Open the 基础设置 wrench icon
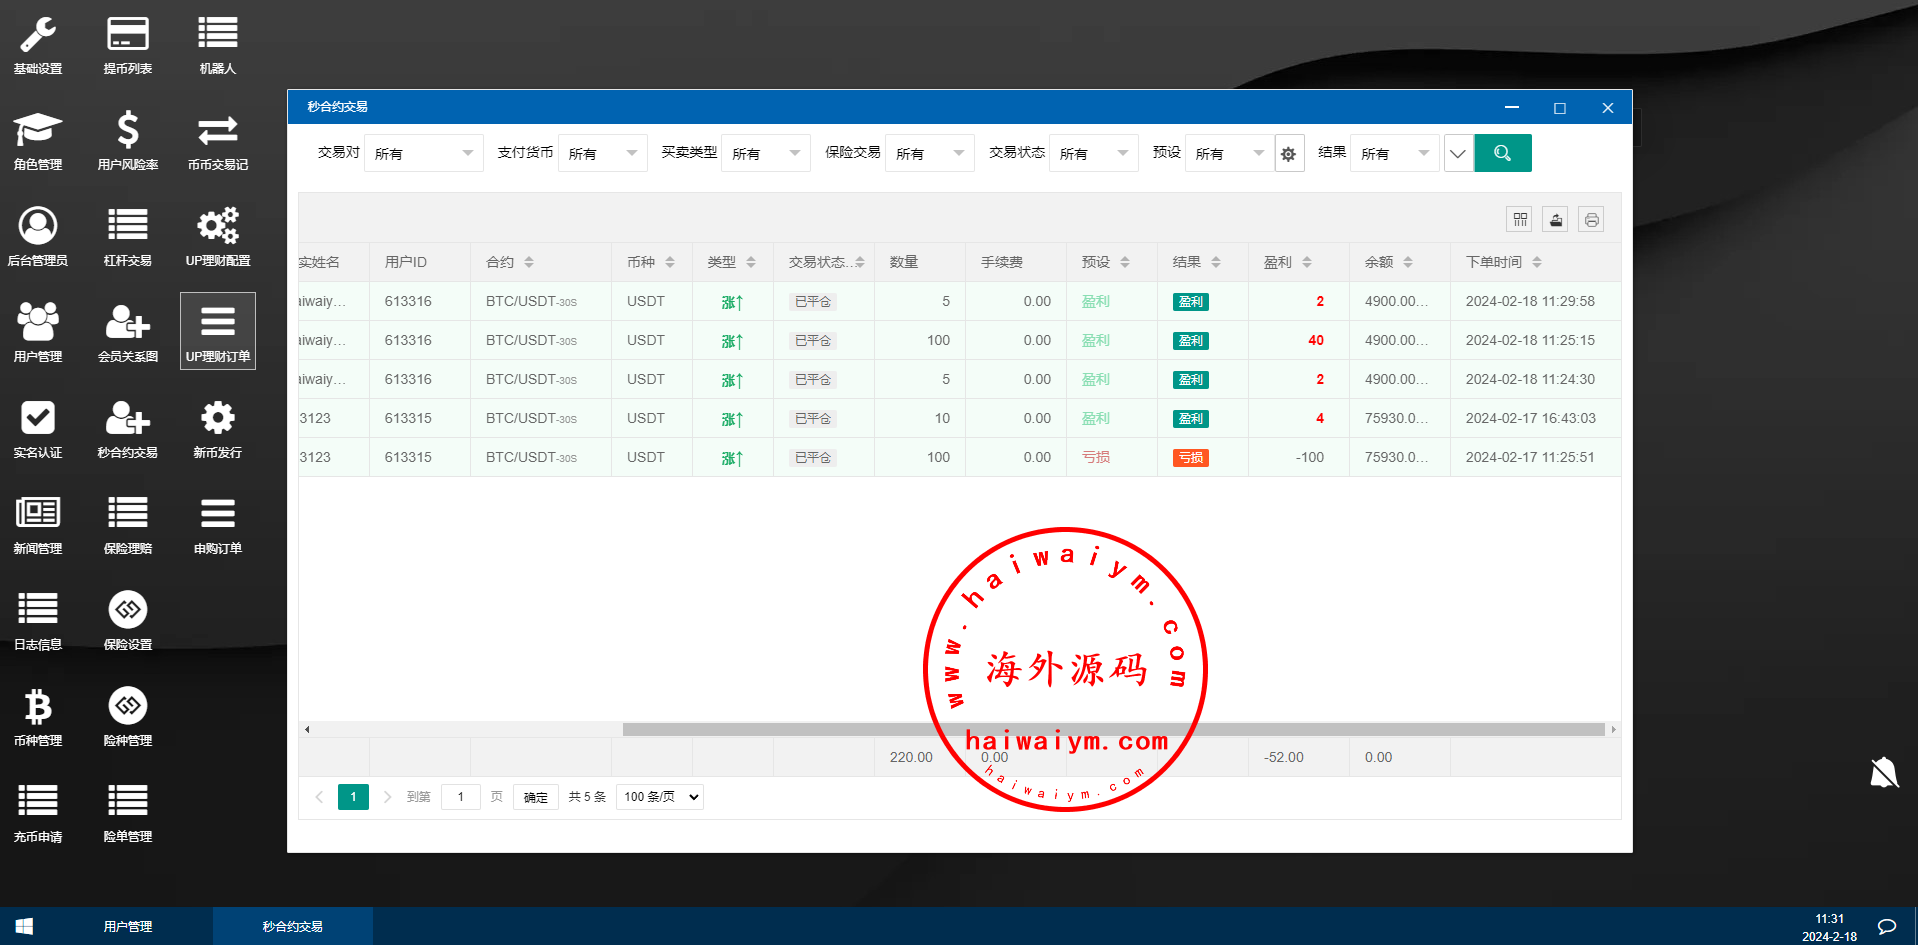1918x945 pixels. pyautogui.click(x=38, y=35)
